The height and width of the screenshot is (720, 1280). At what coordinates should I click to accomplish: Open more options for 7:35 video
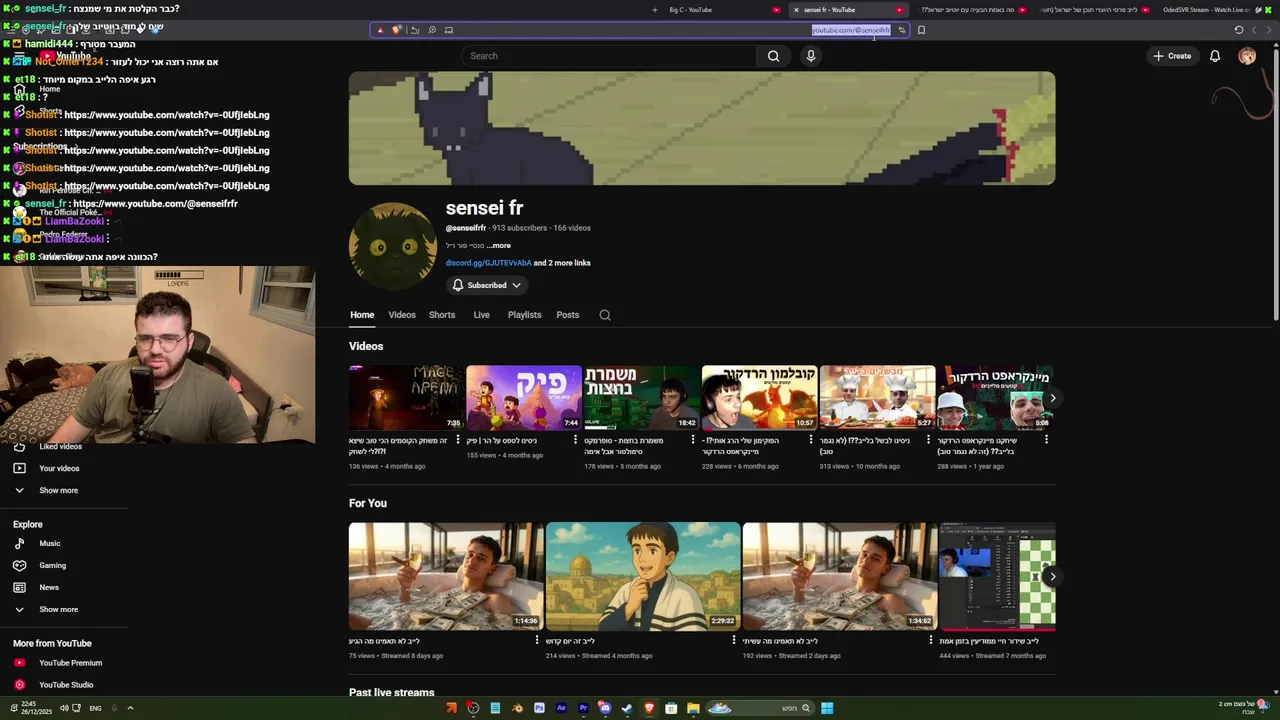click(458, 440)
